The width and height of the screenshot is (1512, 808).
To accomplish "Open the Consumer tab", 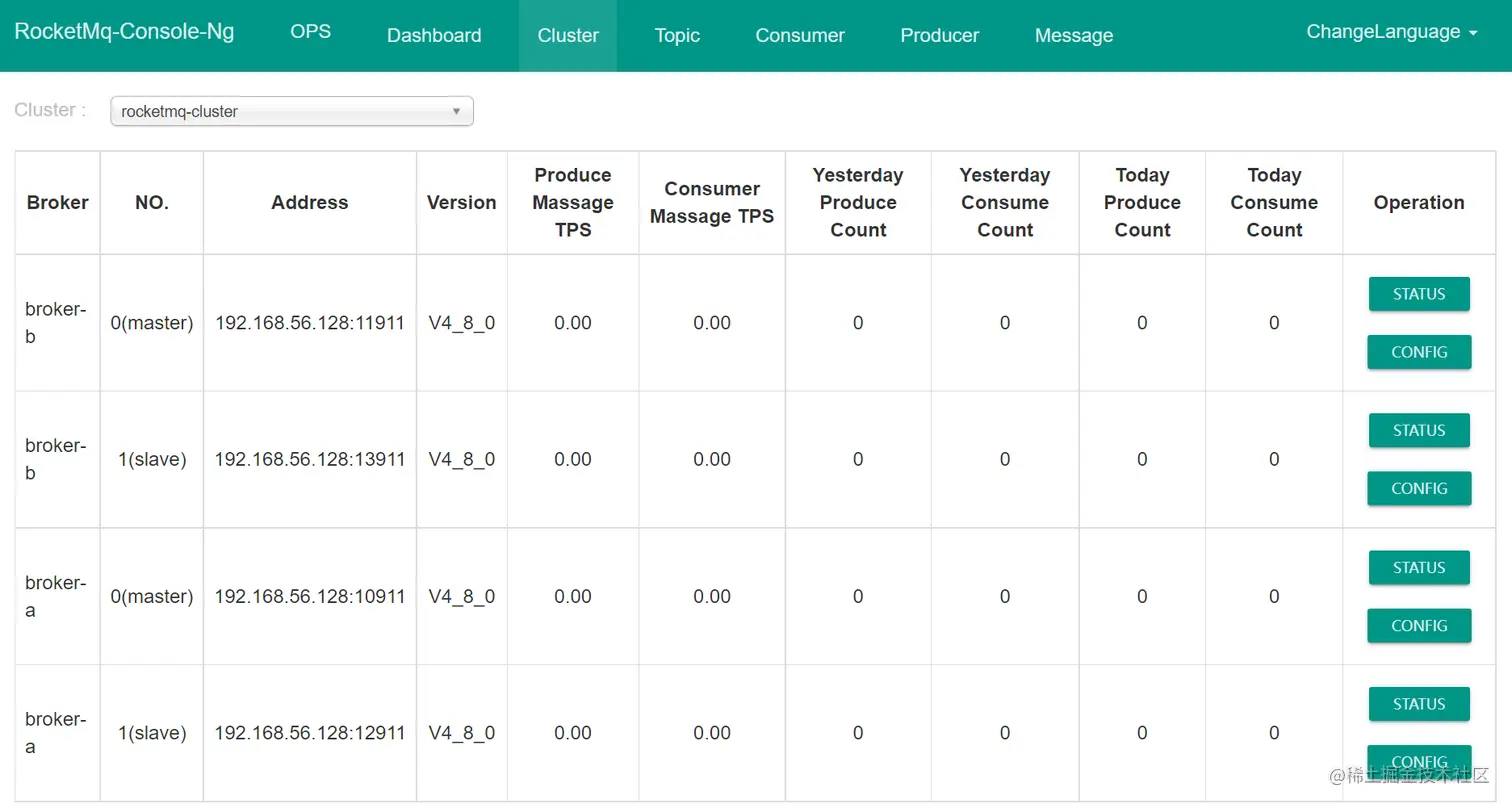I will click(x=800, y=36).
